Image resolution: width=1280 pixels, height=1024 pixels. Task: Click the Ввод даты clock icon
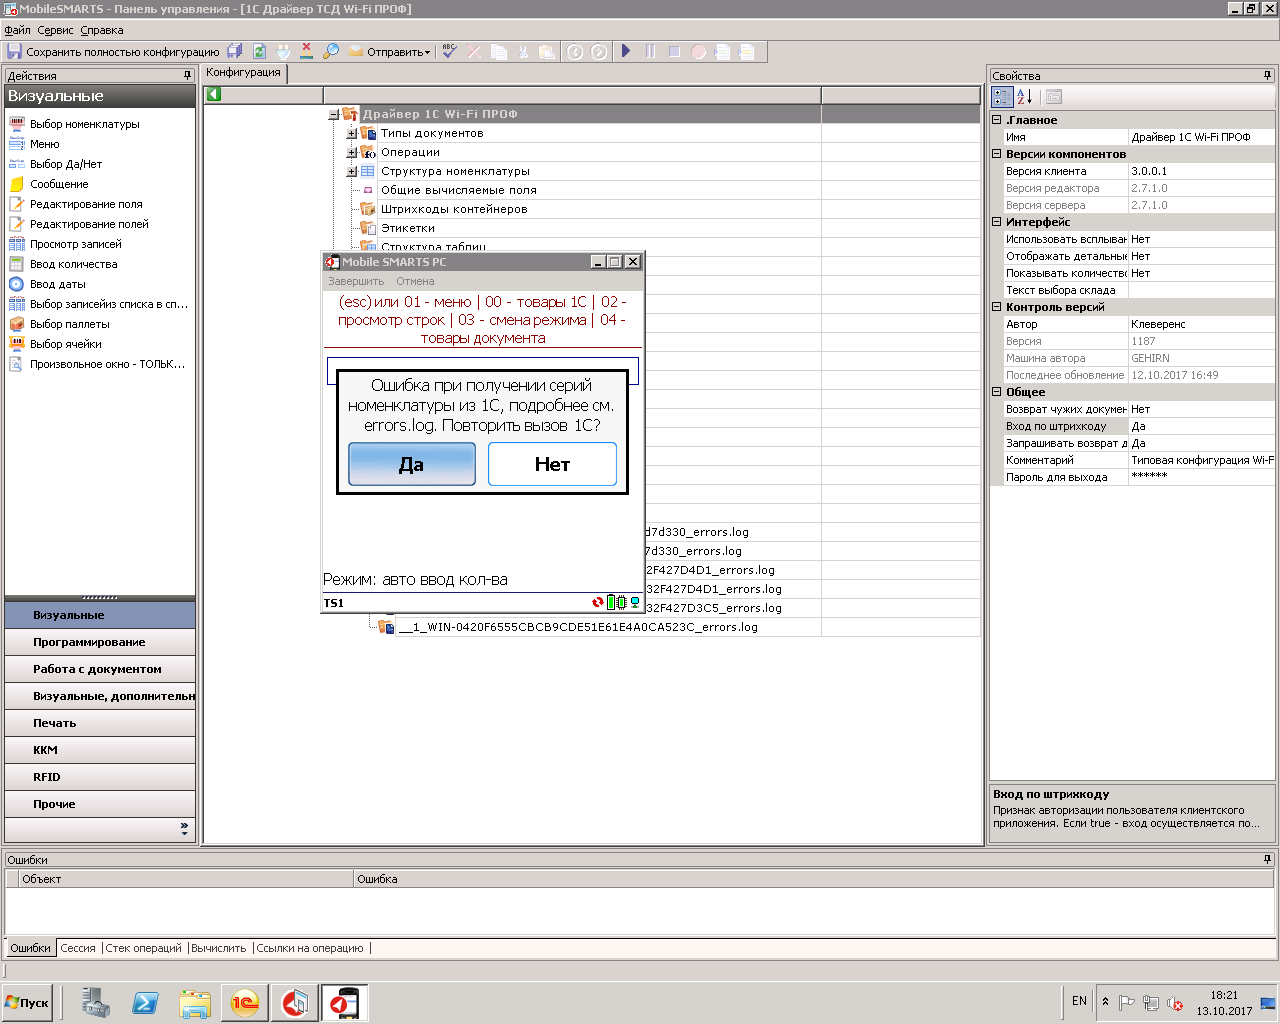[x=17, y=284]
